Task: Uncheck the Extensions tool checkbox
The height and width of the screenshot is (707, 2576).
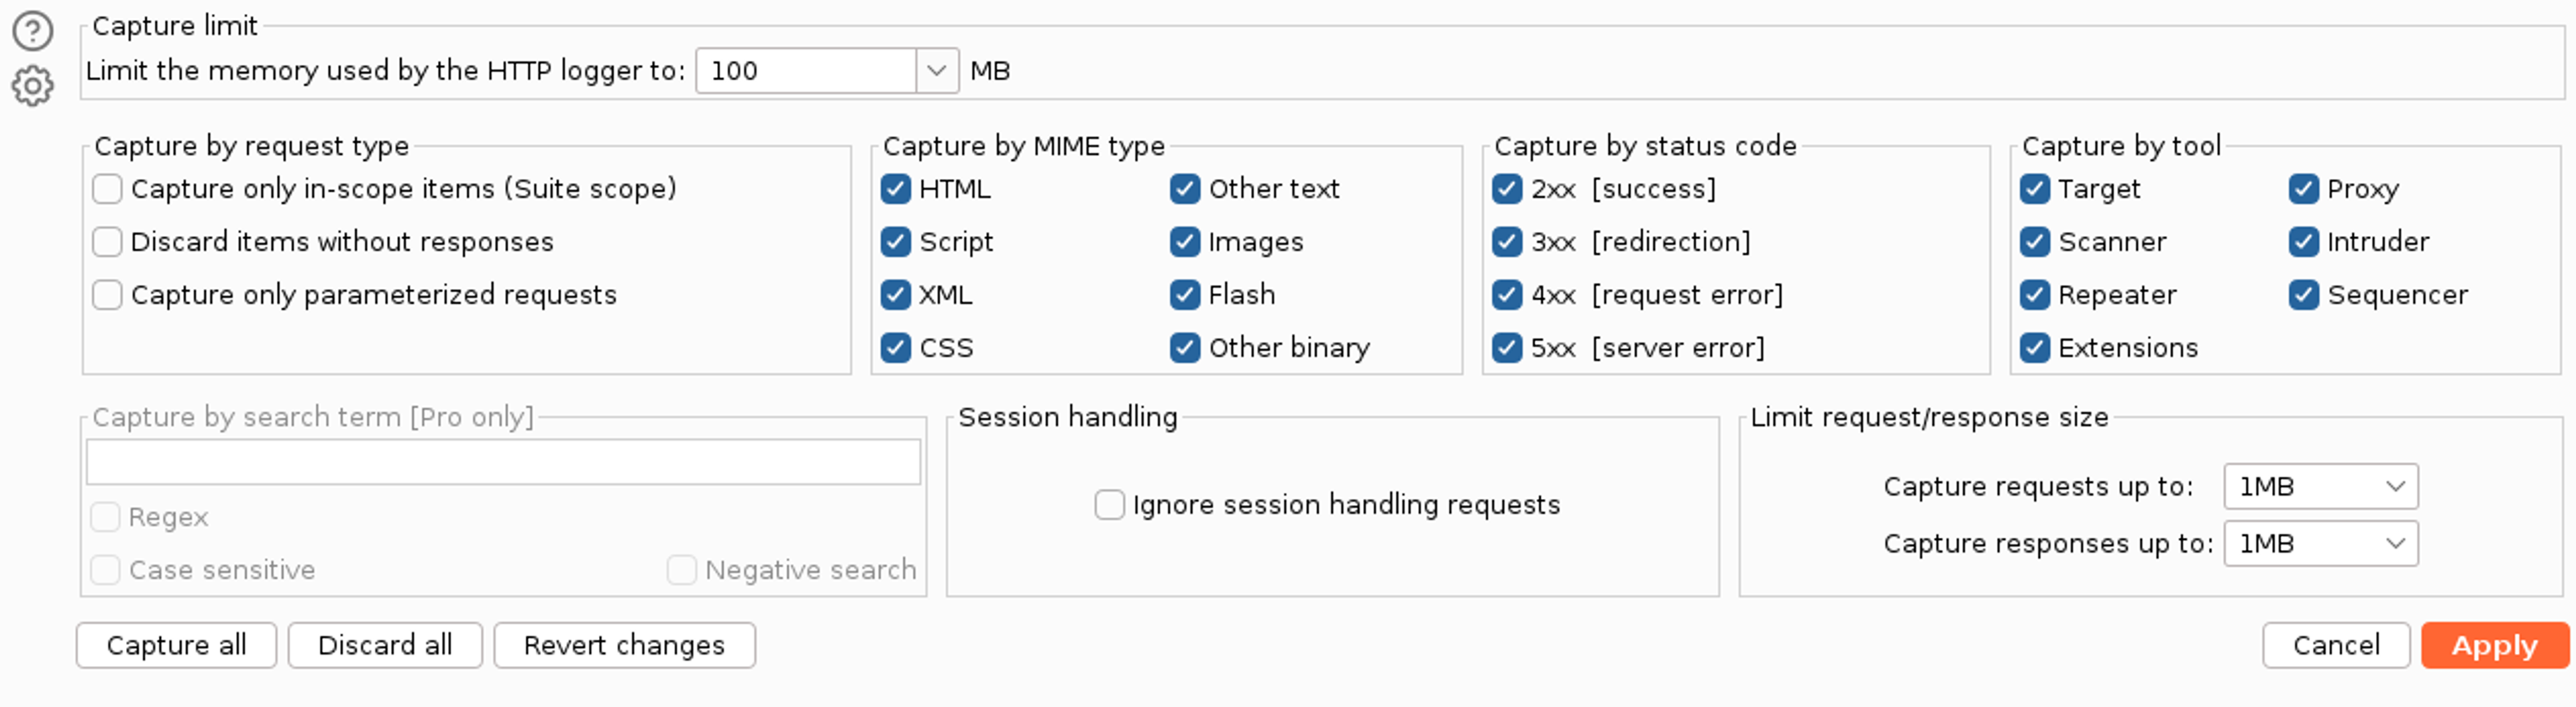Action: click(x=2034, y=348)
